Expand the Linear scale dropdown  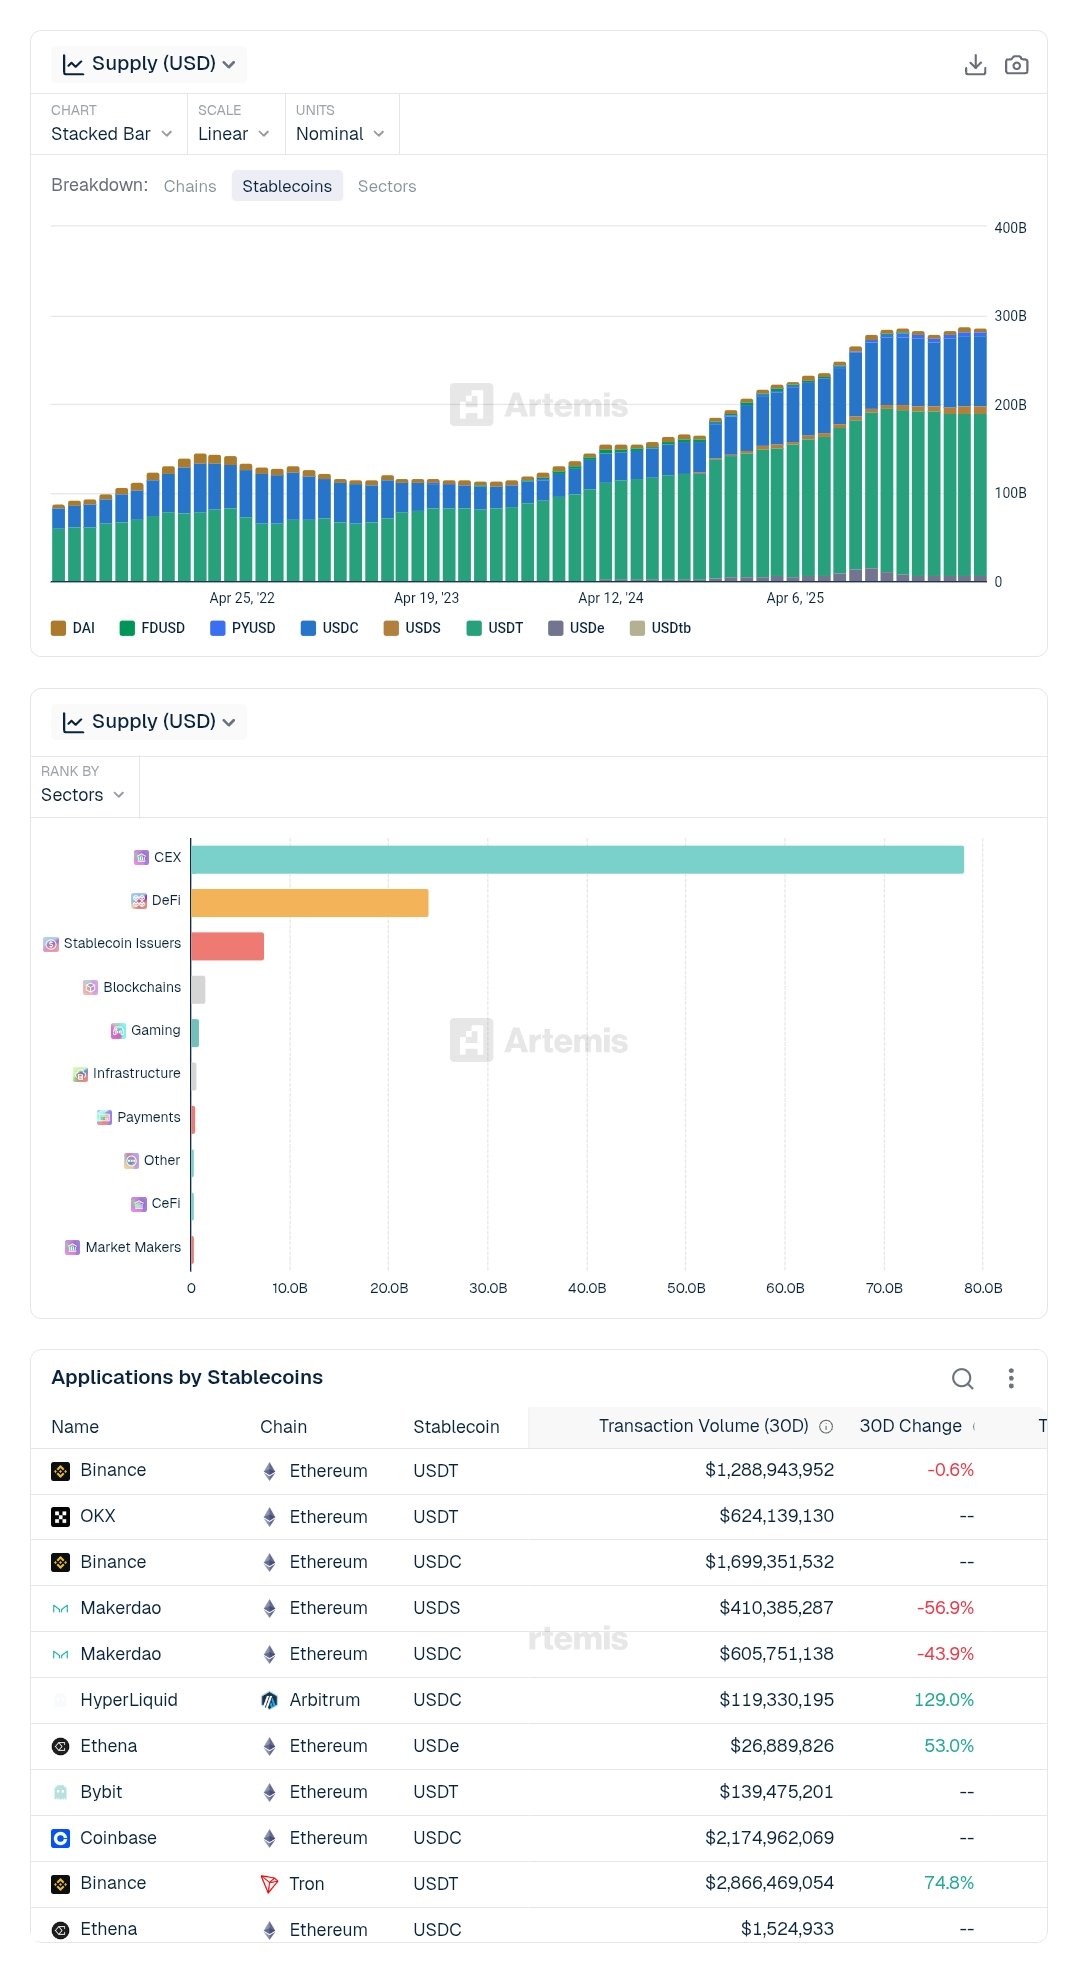click(234, 134)
